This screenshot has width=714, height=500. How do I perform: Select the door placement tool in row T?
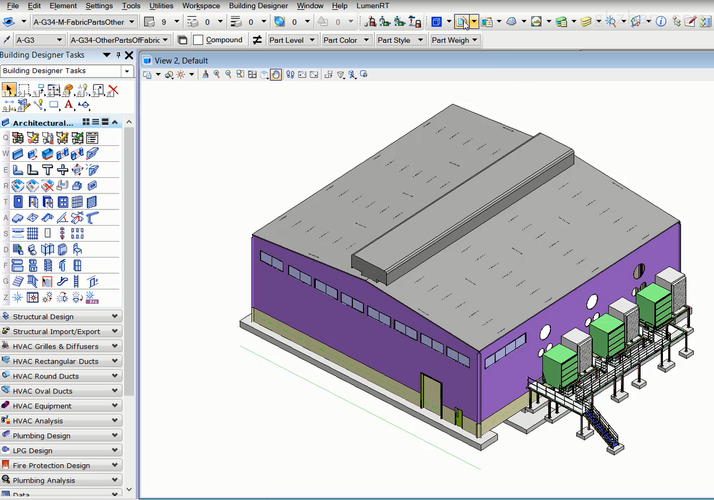[18, 202]
